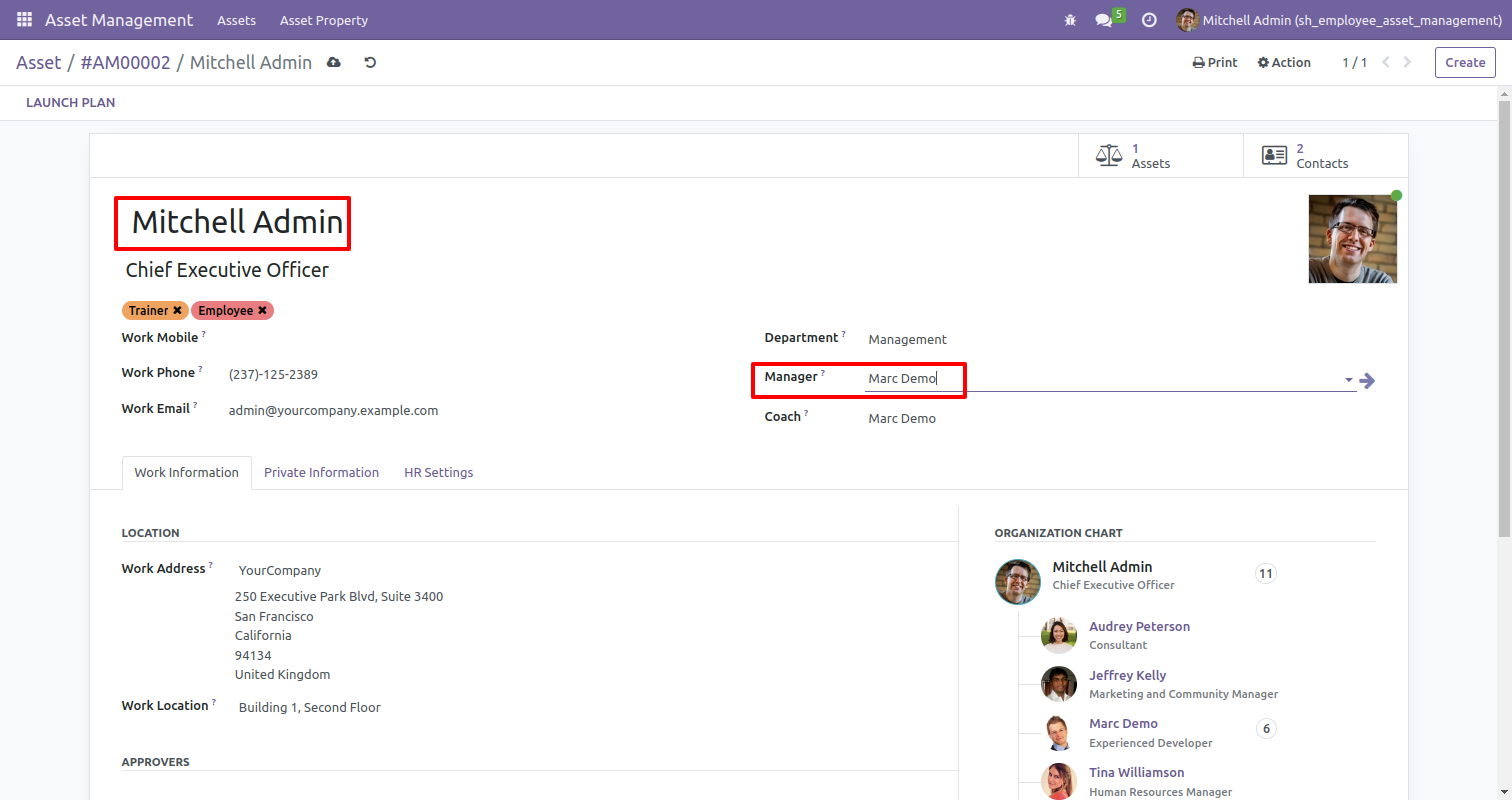Save record with the cloud upload icon

click(334, 62)
